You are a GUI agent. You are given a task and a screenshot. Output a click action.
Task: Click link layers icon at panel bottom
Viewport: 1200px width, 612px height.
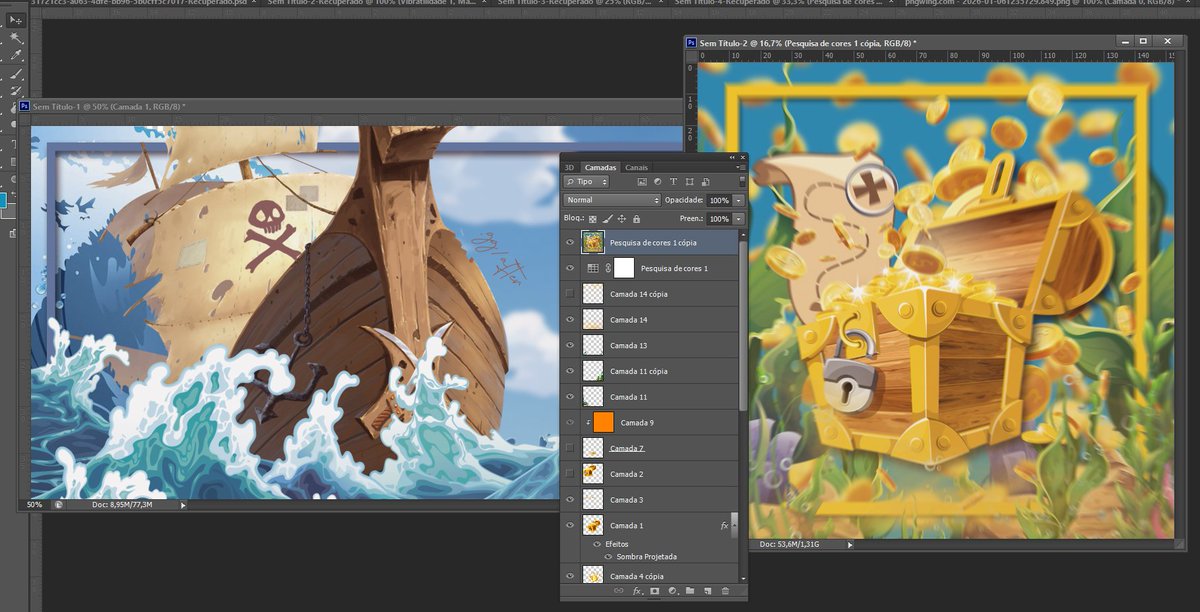click(x=619, y=592)
